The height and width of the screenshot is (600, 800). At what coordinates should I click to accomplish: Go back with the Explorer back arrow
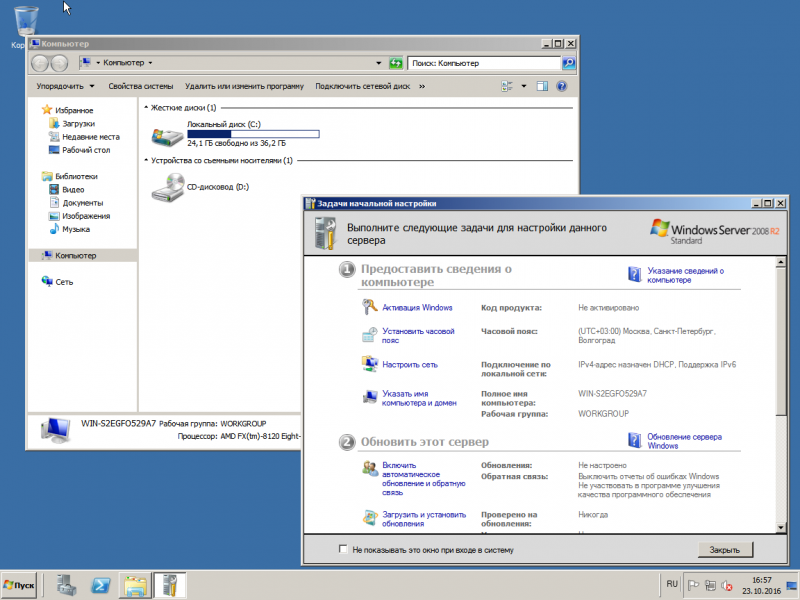[40, 63]
